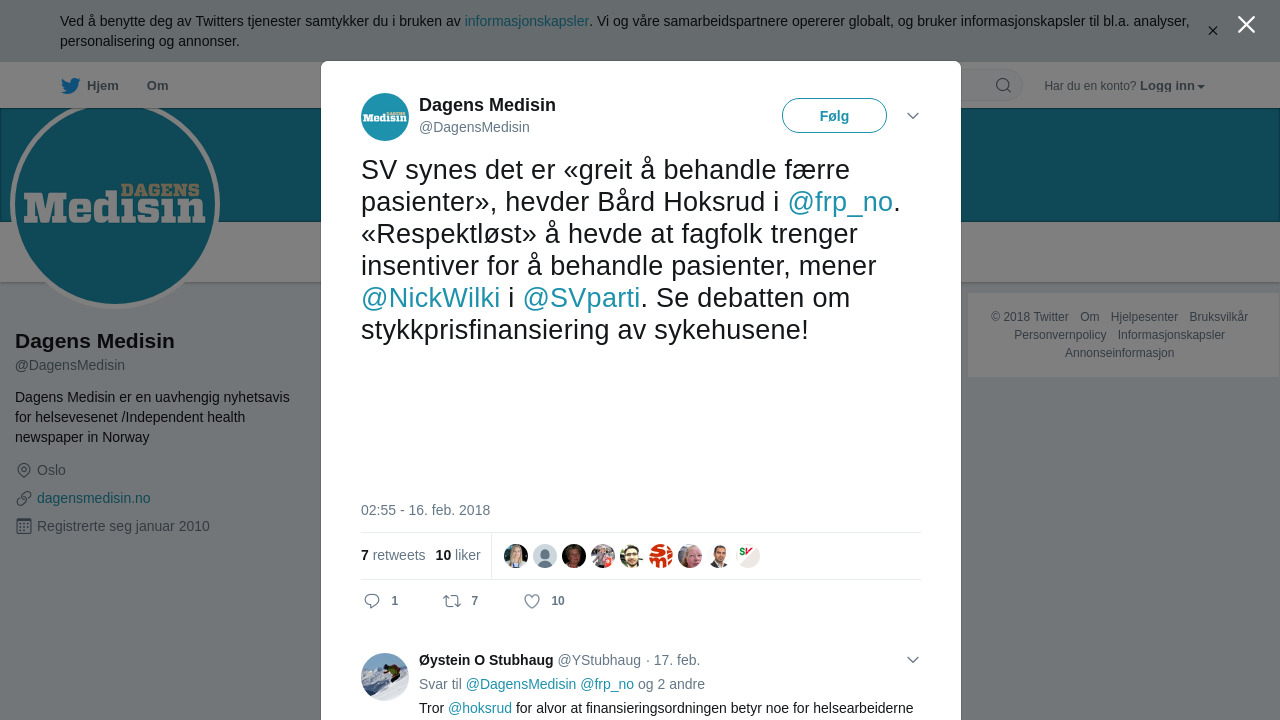
Task: Click the first liker's avatar thumbnail
Action: click(516, 556)
